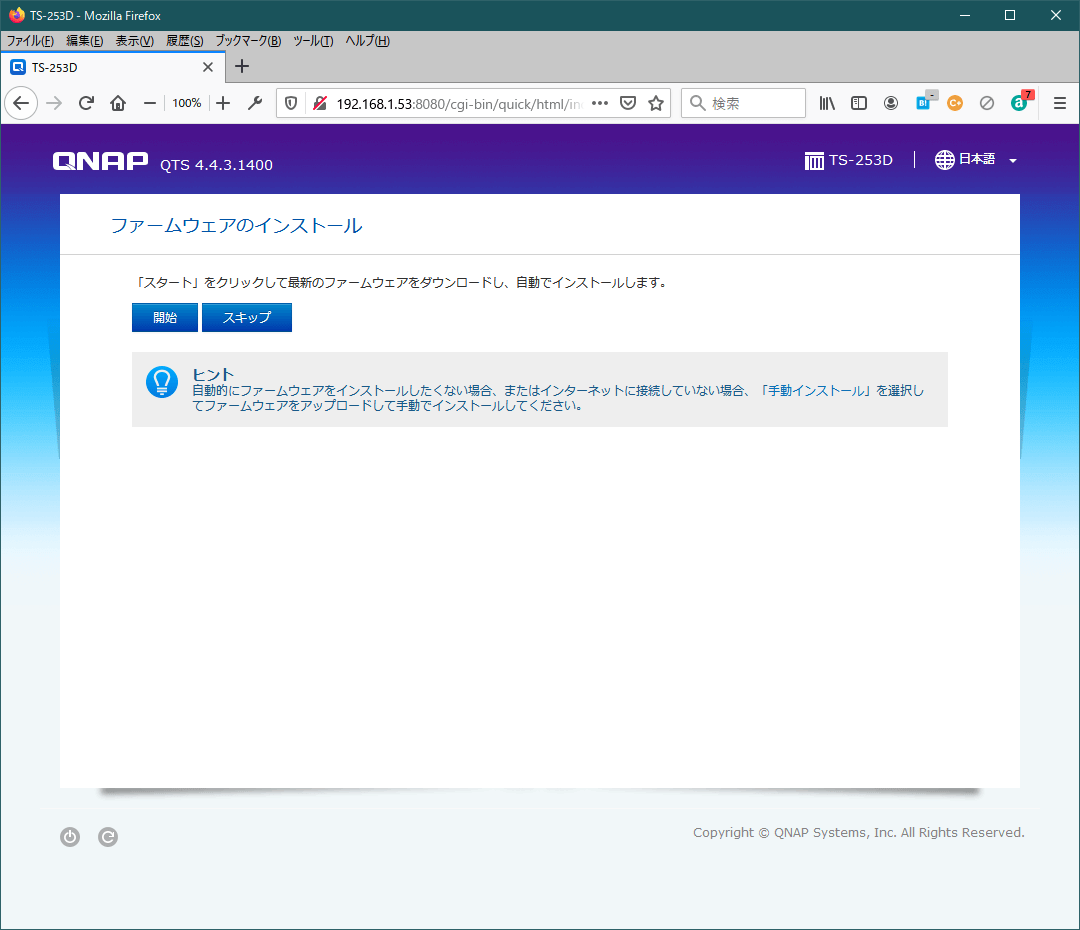This screenshot has width=1080, height=930.
Task: Open Firefox hamburger application menu
Action: coord(1060,103)
